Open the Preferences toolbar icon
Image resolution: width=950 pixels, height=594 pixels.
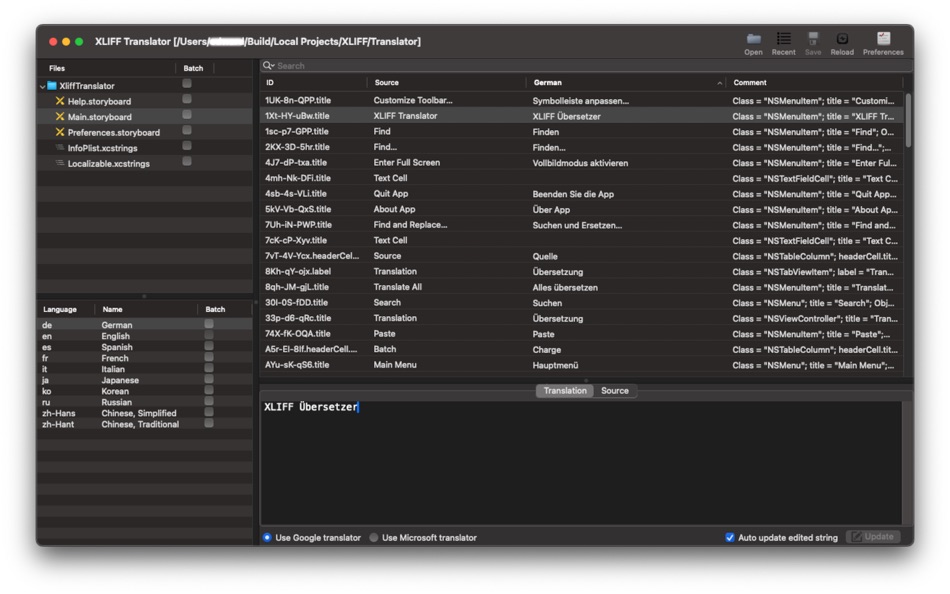click(883, 39)
